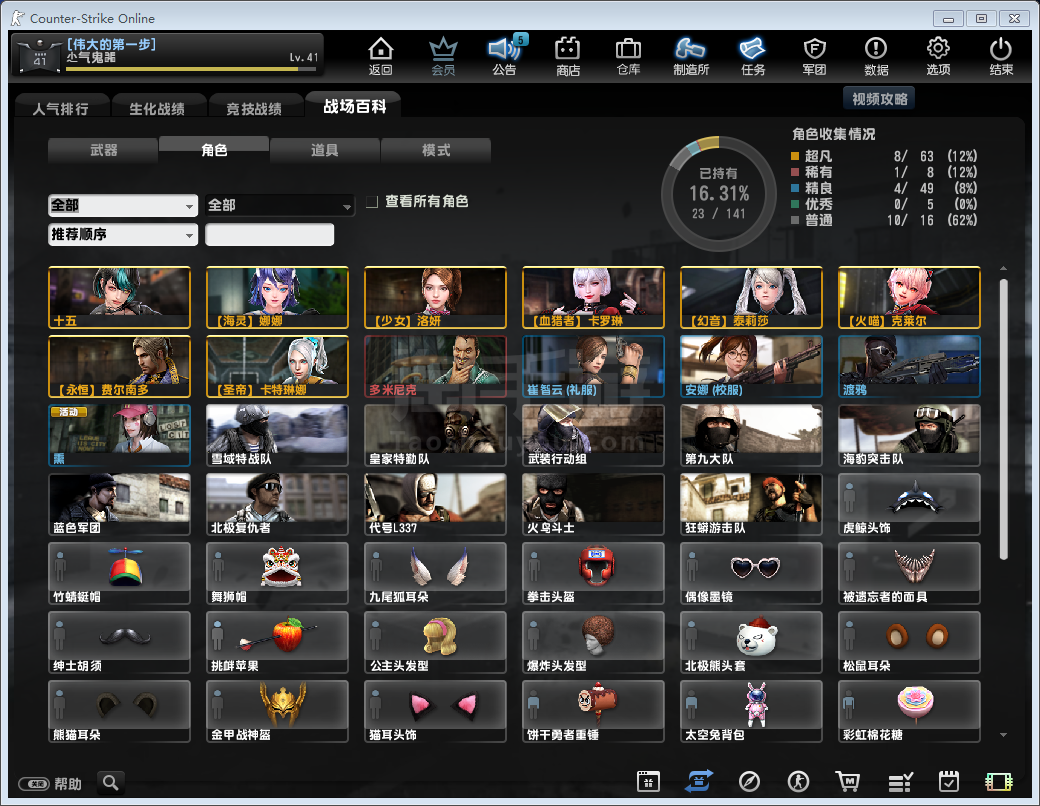Viewport: 1040px width, 806px height.
Task: Open the player profile card 伟大的第一步
Action: click(168, 54)
